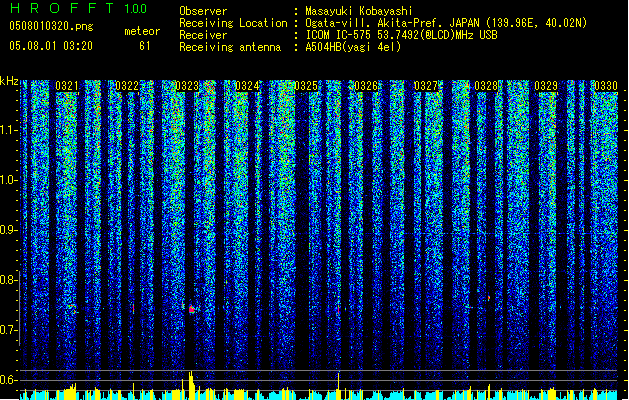Click the bright red meteor echo near 0323

pos(192,309)
